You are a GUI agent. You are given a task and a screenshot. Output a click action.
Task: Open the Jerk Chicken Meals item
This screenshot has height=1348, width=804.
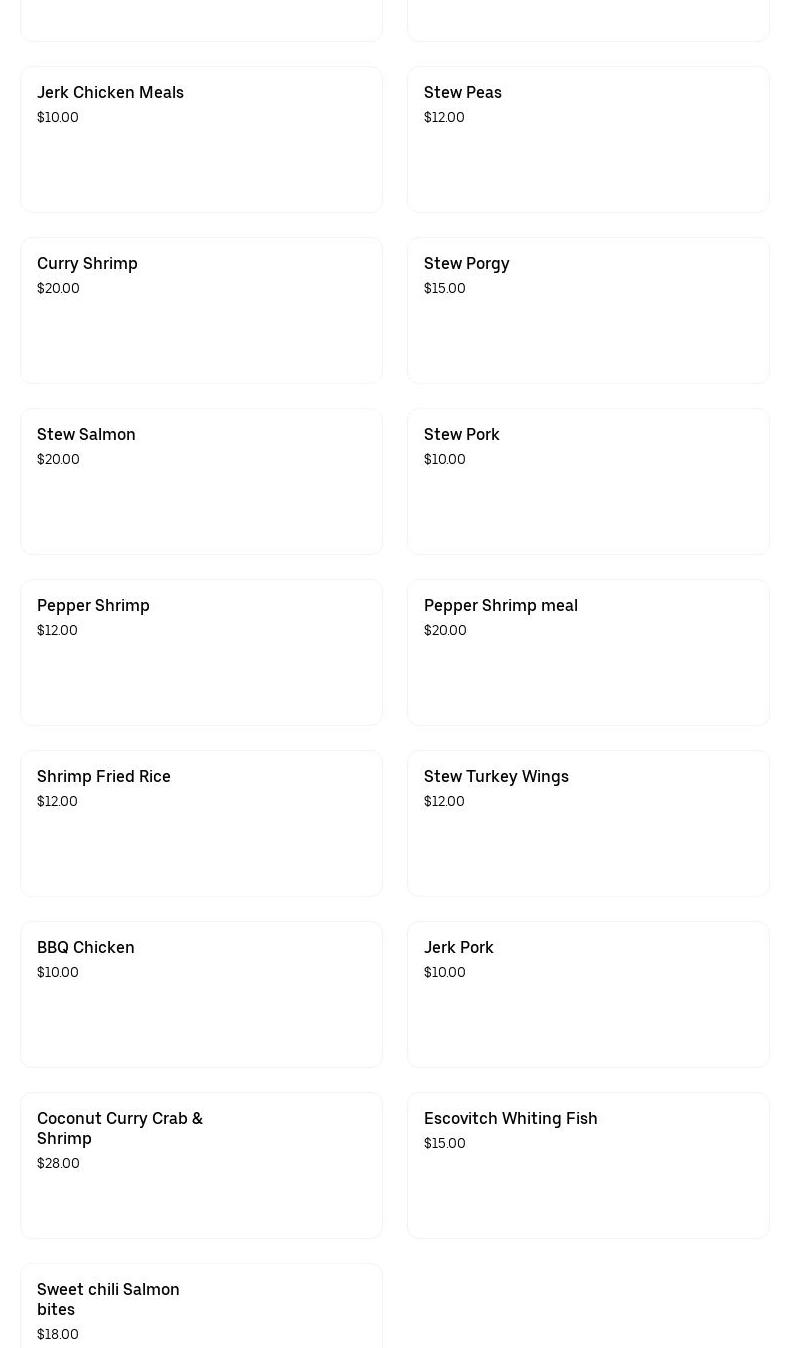[201, 140]
